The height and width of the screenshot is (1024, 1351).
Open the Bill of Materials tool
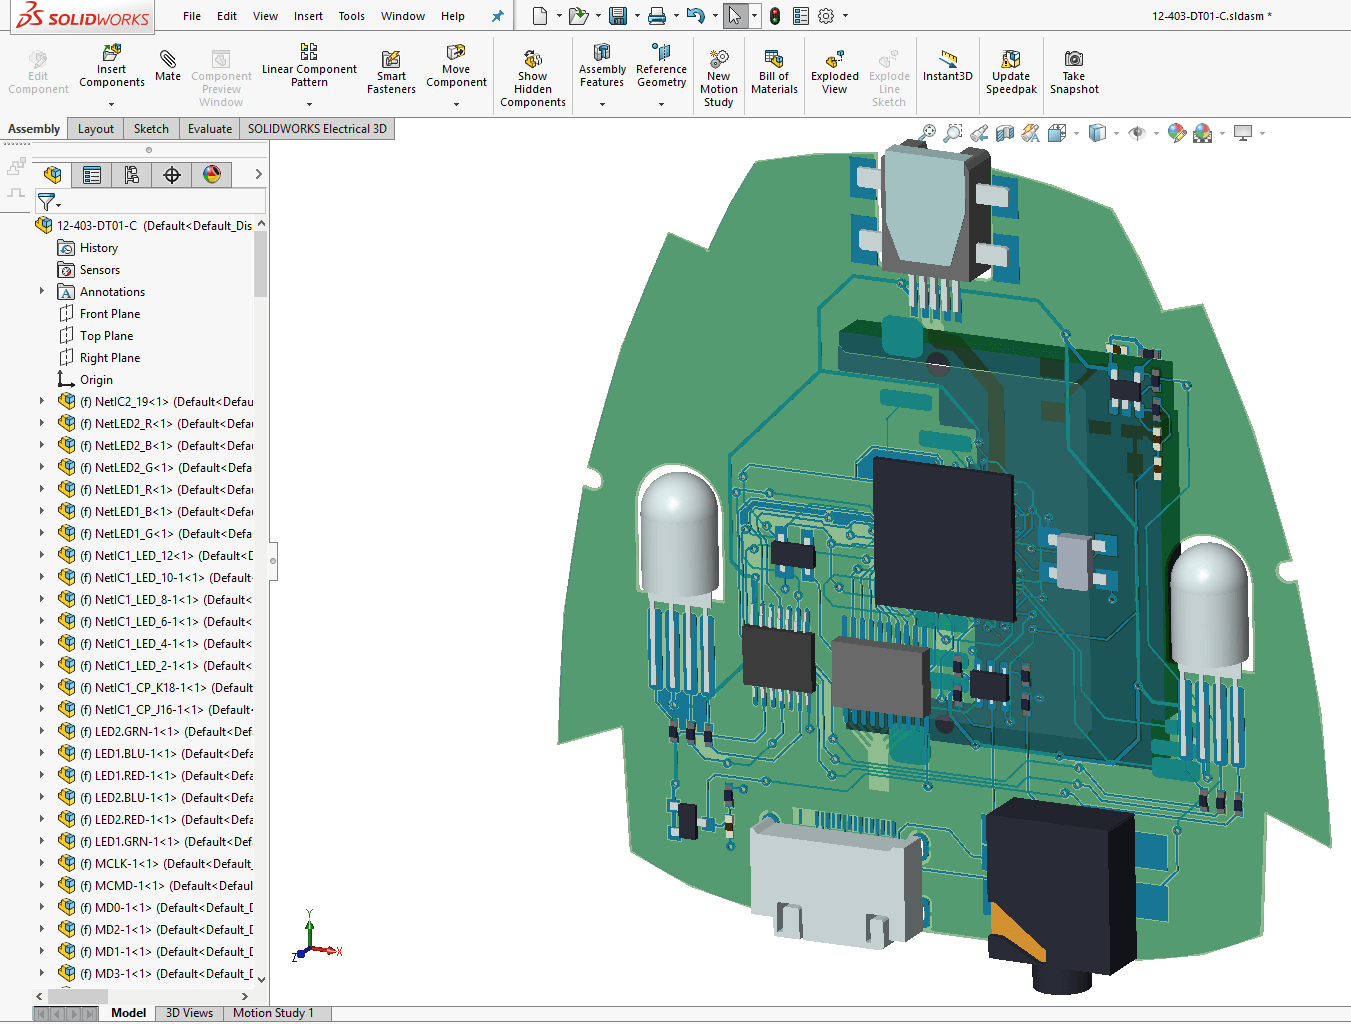point(774,72)
